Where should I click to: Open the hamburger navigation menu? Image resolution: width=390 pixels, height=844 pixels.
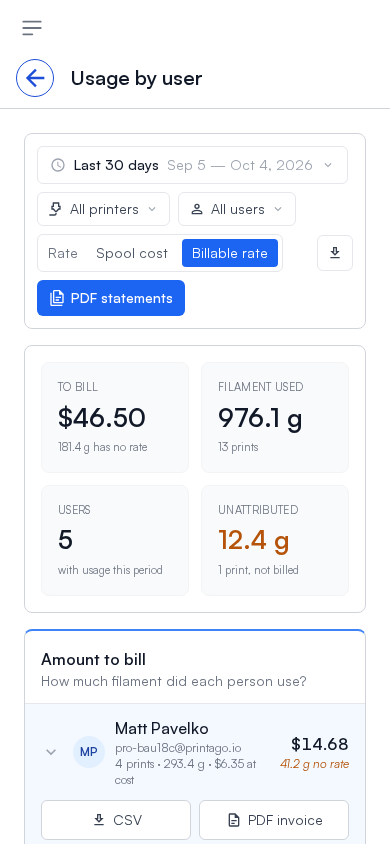tap(32, 27)
